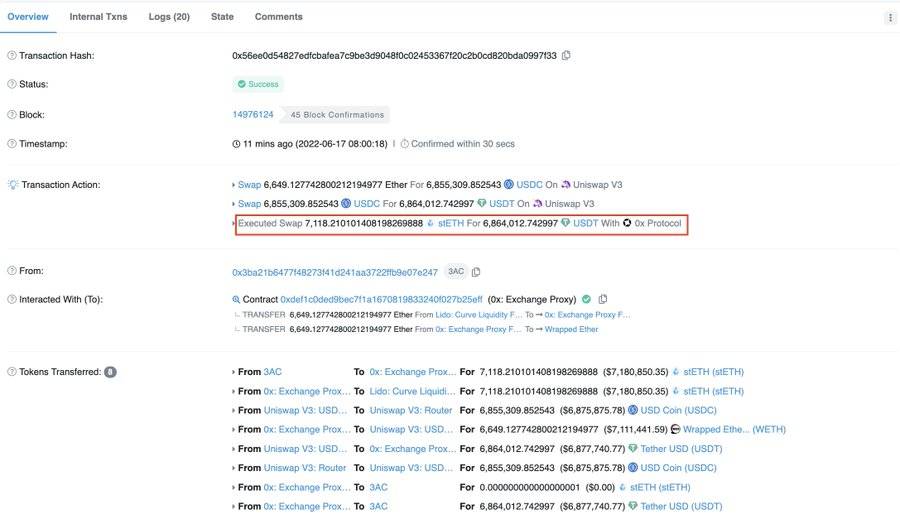Click the Confirmed within 30 secs text
Screen dimensions: 900x529
coord(463,143)
